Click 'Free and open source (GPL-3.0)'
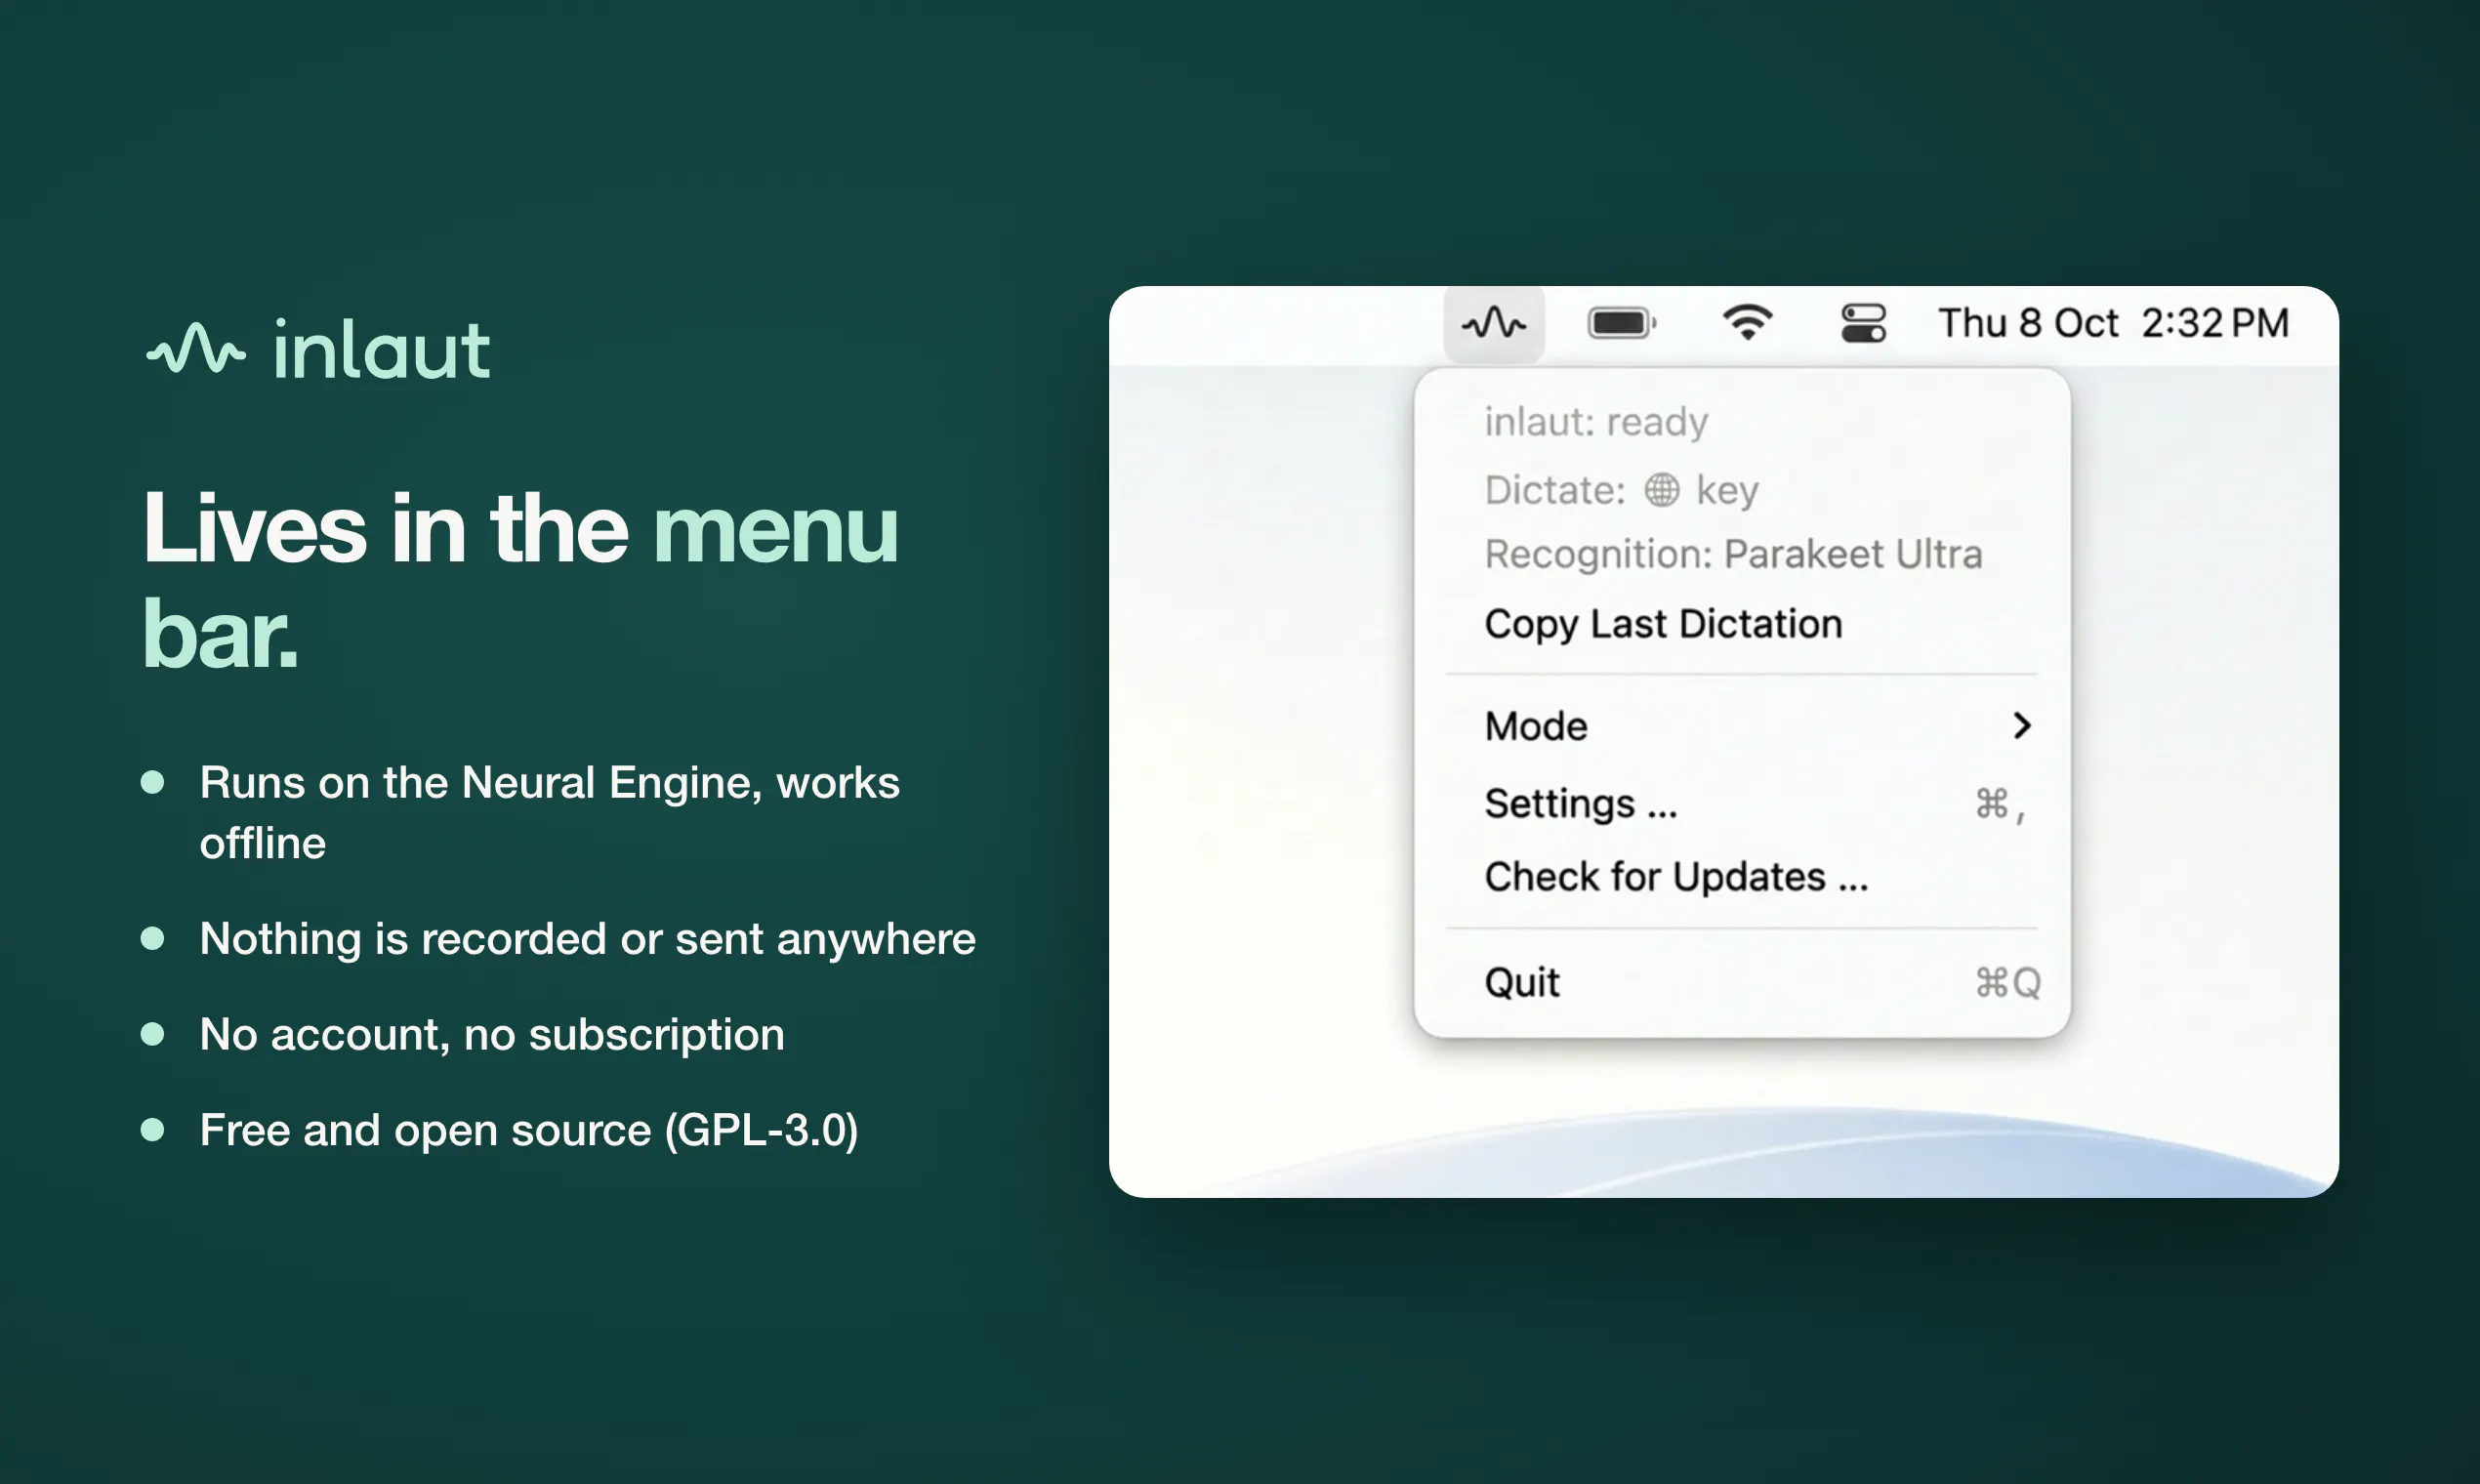Viewport: 2480px width, 1484px height. pyautogui.click(x=529, y=1130)
